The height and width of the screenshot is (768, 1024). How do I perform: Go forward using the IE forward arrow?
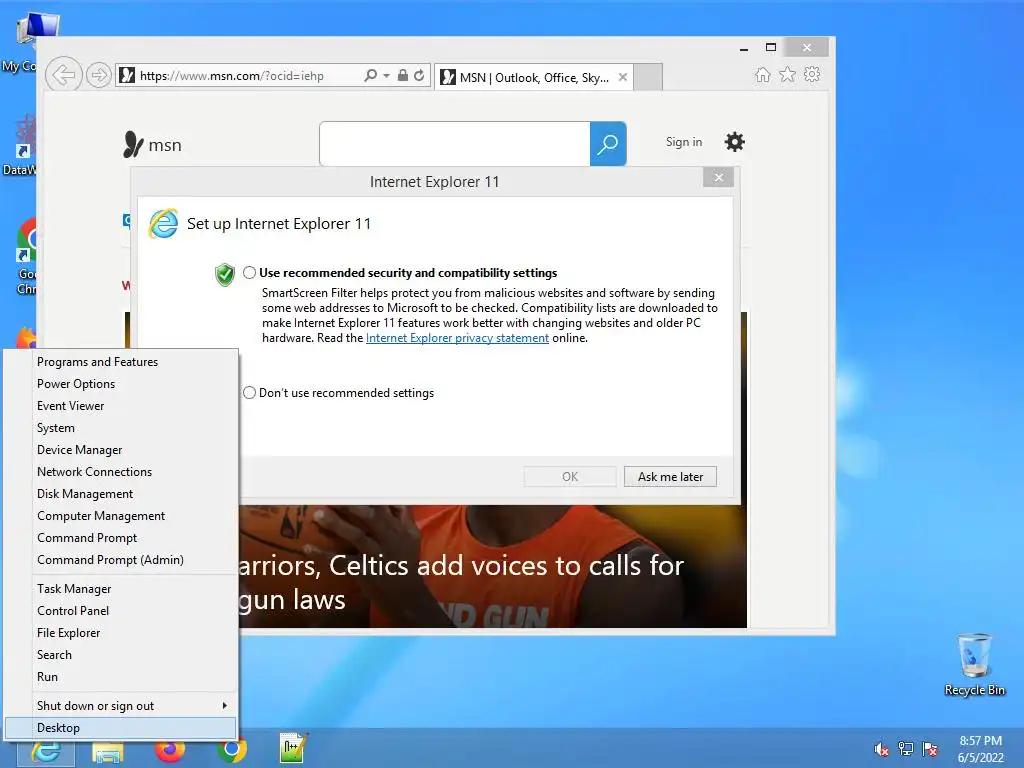point(99,75)
